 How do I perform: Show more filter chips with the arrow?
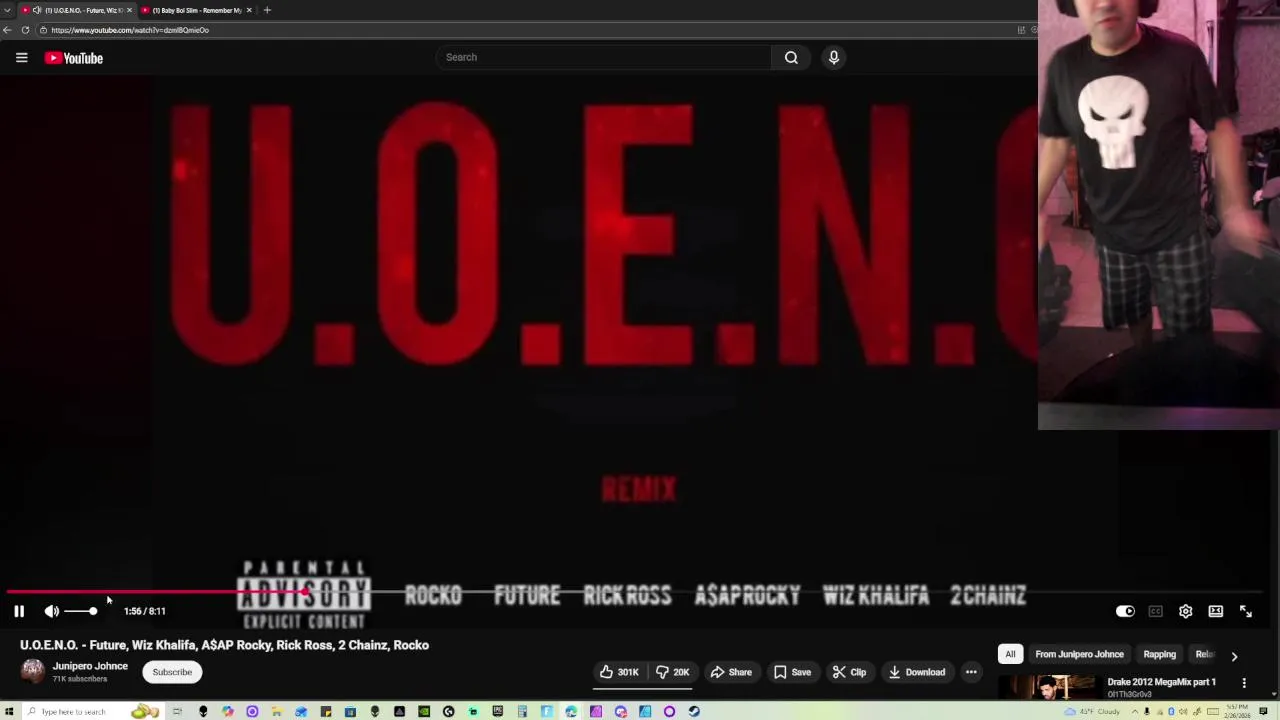click(x=1234, y=656)
